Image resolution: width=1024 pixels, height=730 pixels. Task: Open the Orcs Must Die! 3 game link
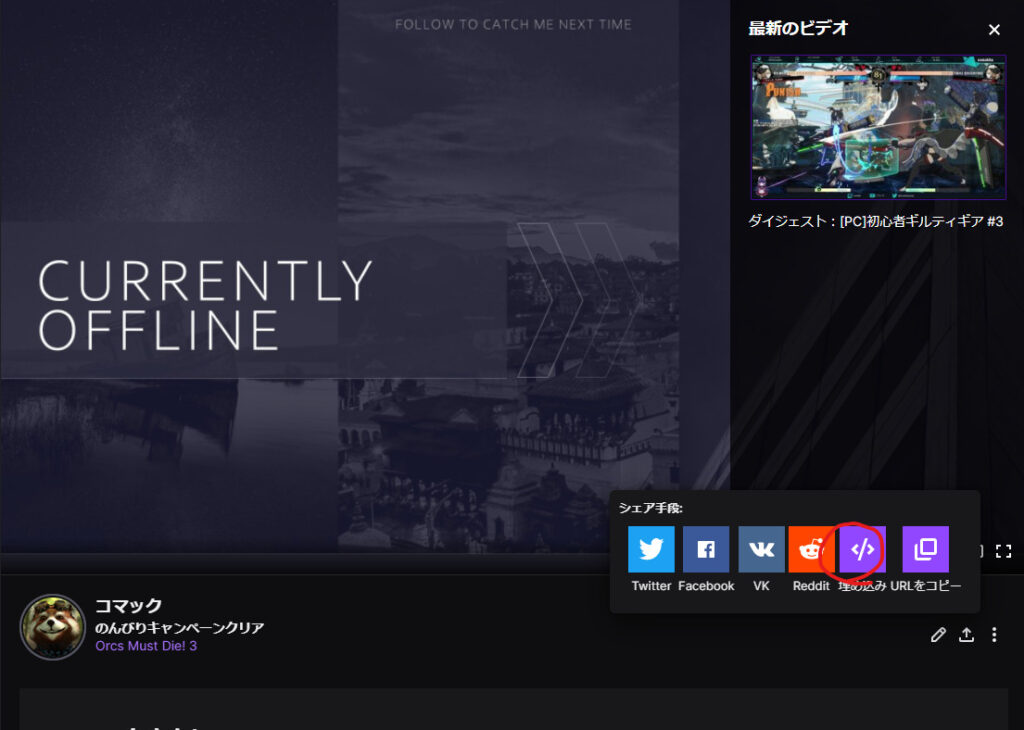click(146, 646)
